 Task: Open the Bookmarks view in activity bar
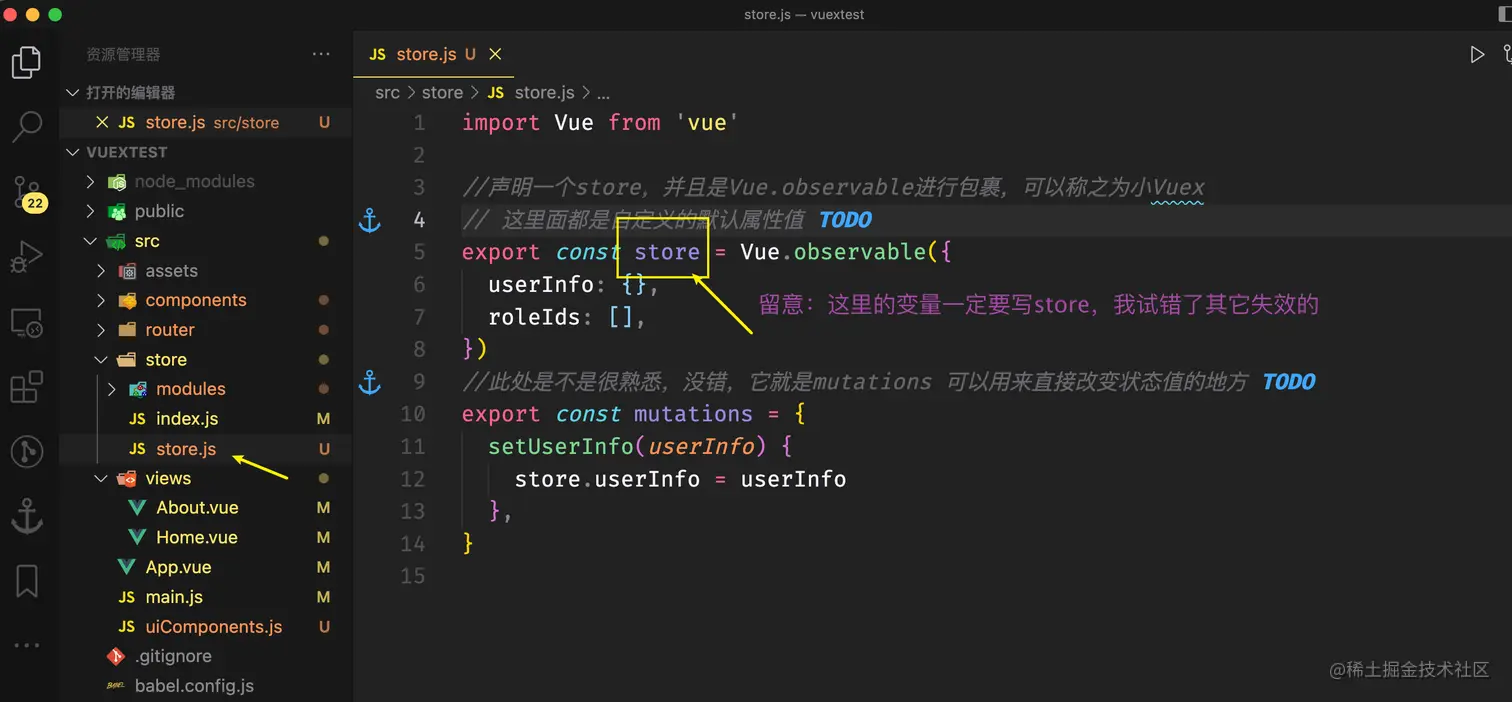tap(26, 581)
